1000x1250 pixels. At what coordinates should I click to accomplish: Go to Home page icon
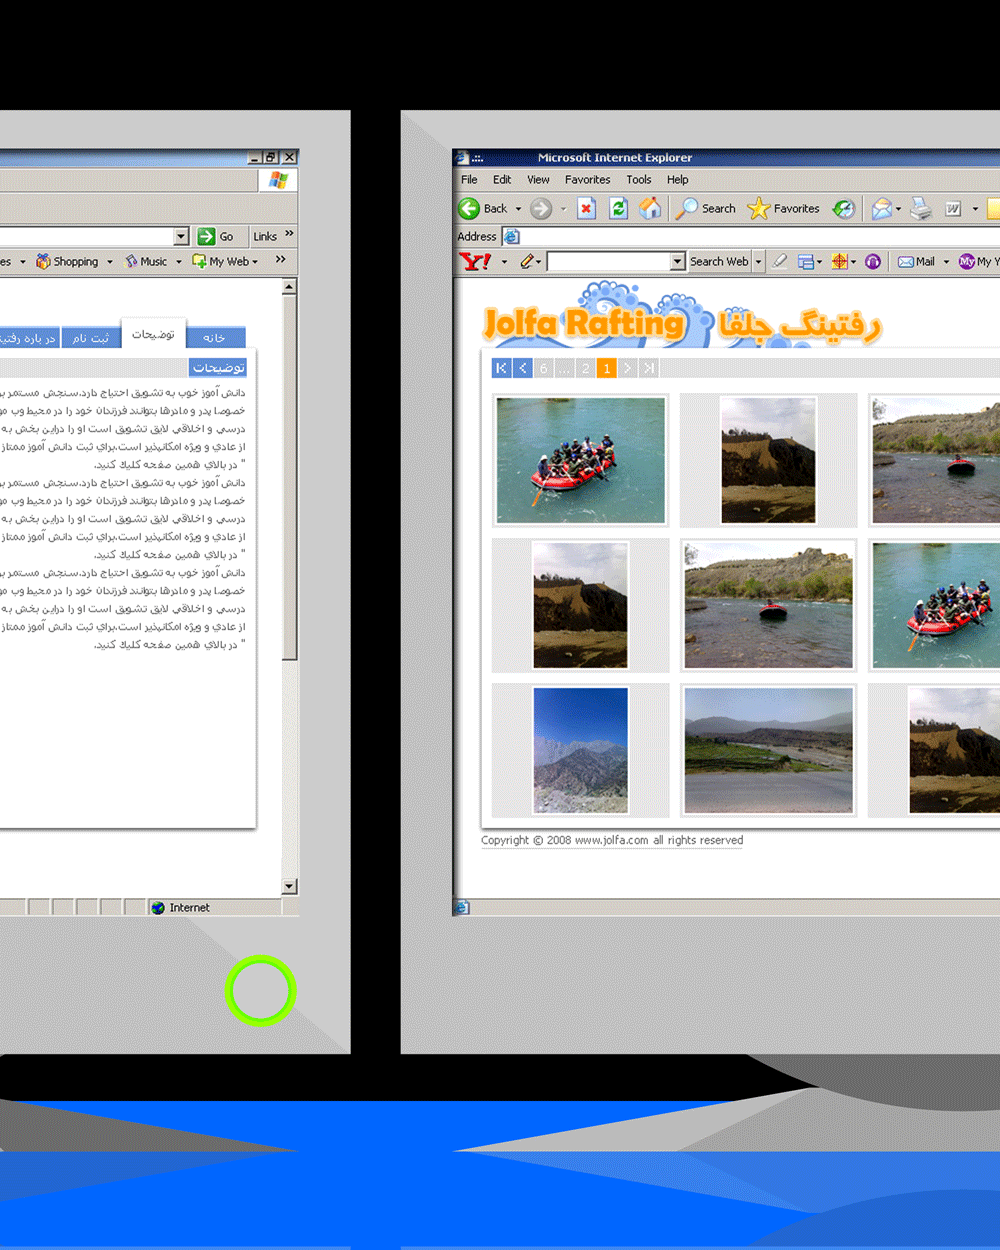pyautogui.click(x=650, y=208)
